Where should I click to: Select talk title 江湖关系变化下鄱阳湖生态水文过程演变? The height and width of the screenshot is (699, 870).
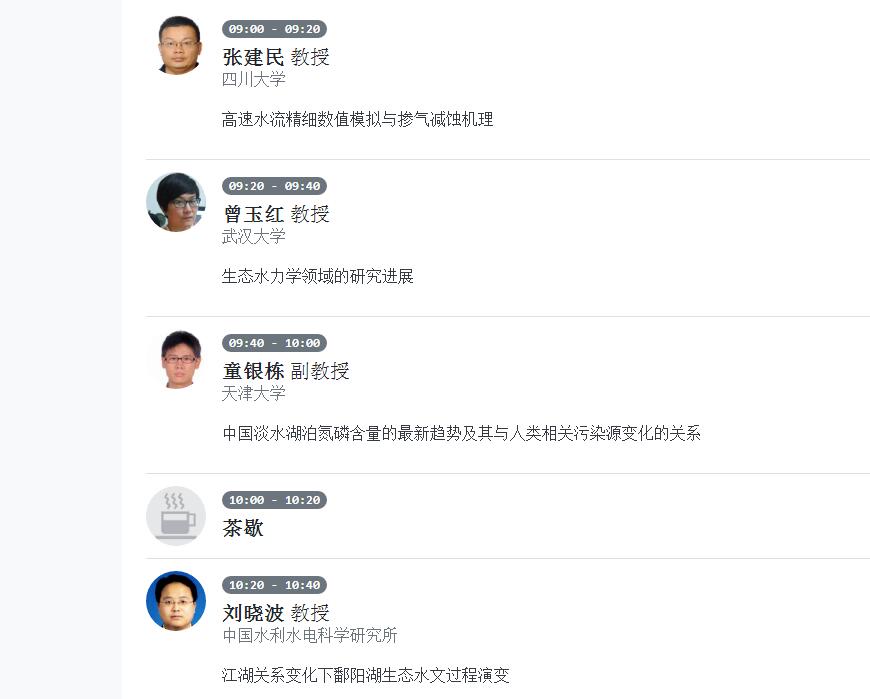(x=365, y=675)
